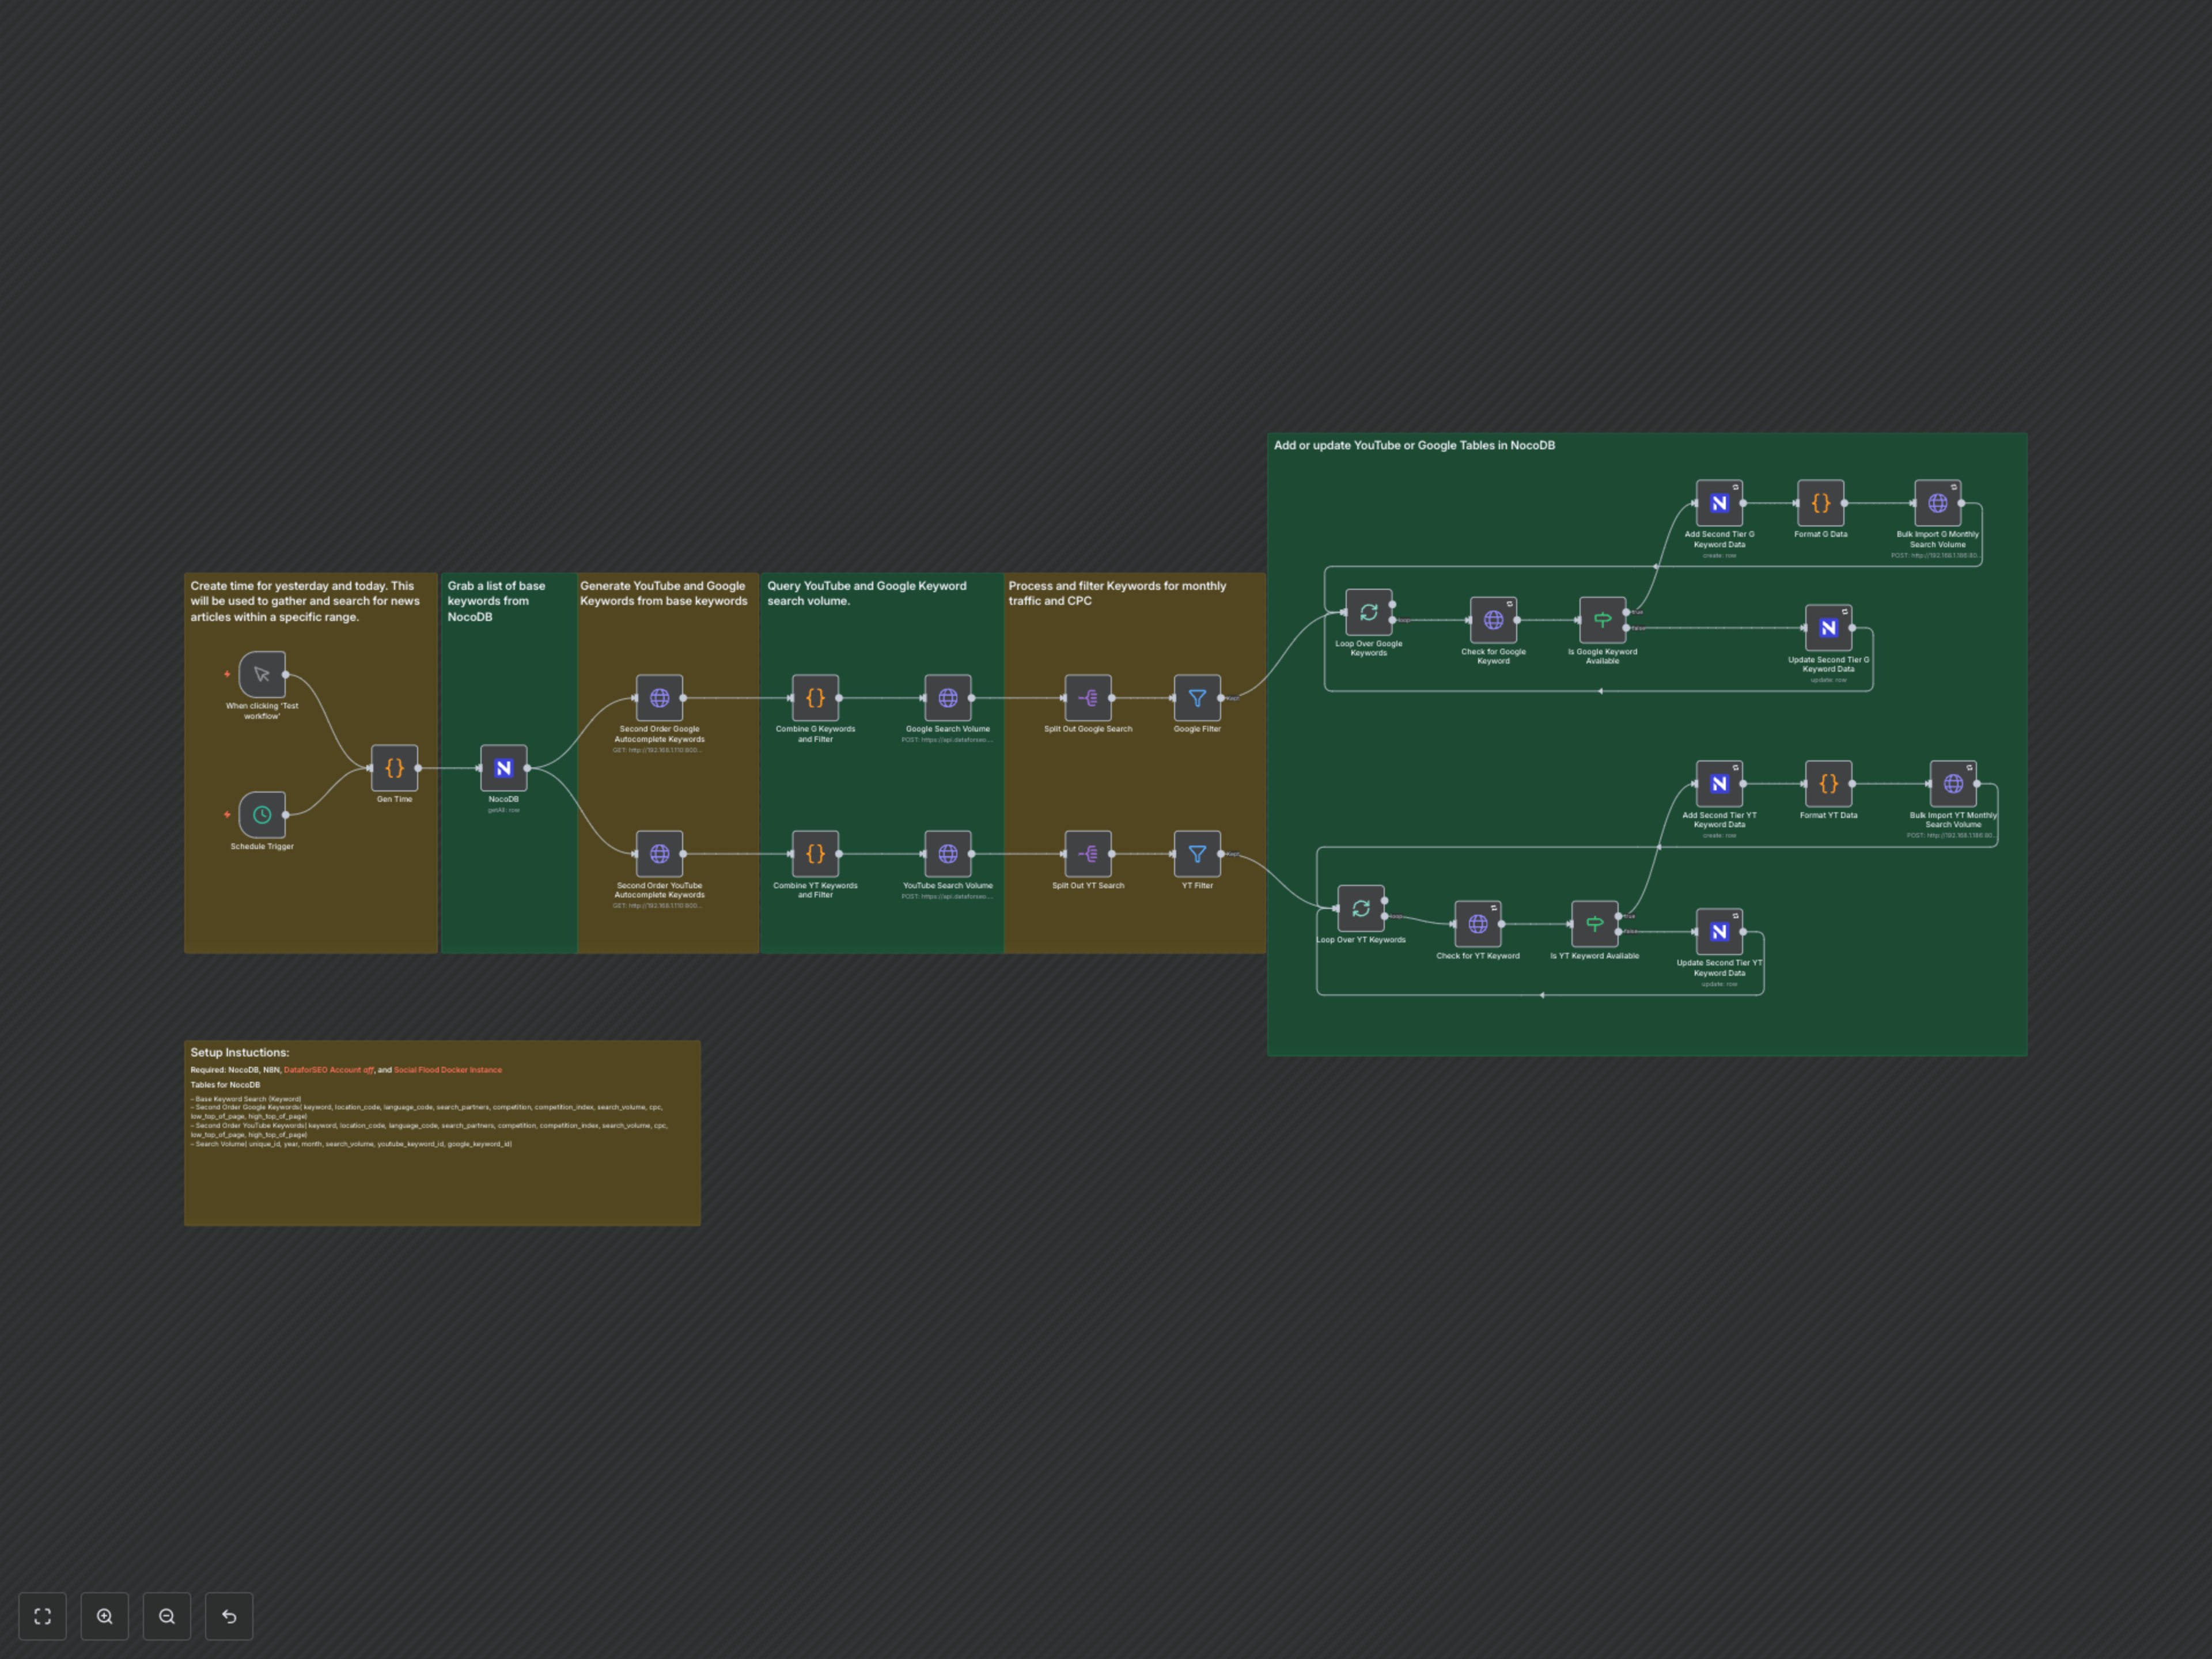Open the Gen Time code node

coord(394,768)
